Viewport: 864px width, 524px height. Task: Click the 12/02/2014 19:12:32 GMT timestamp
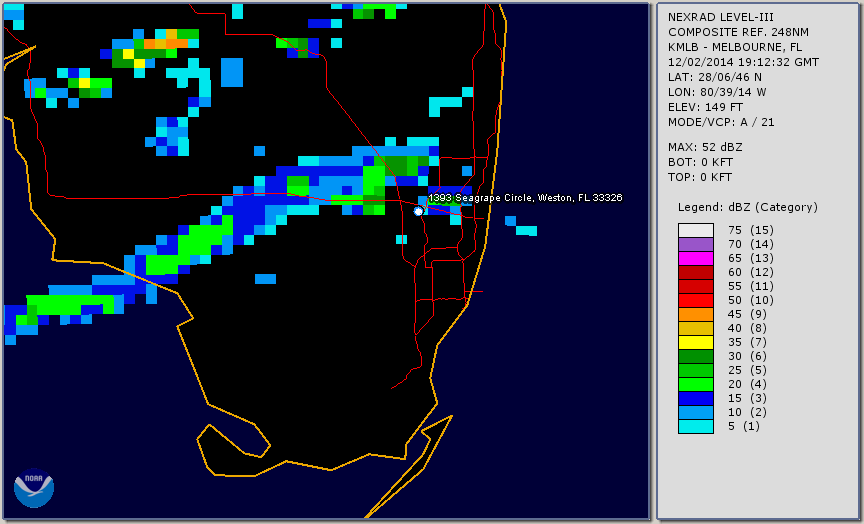pos(743,62)
